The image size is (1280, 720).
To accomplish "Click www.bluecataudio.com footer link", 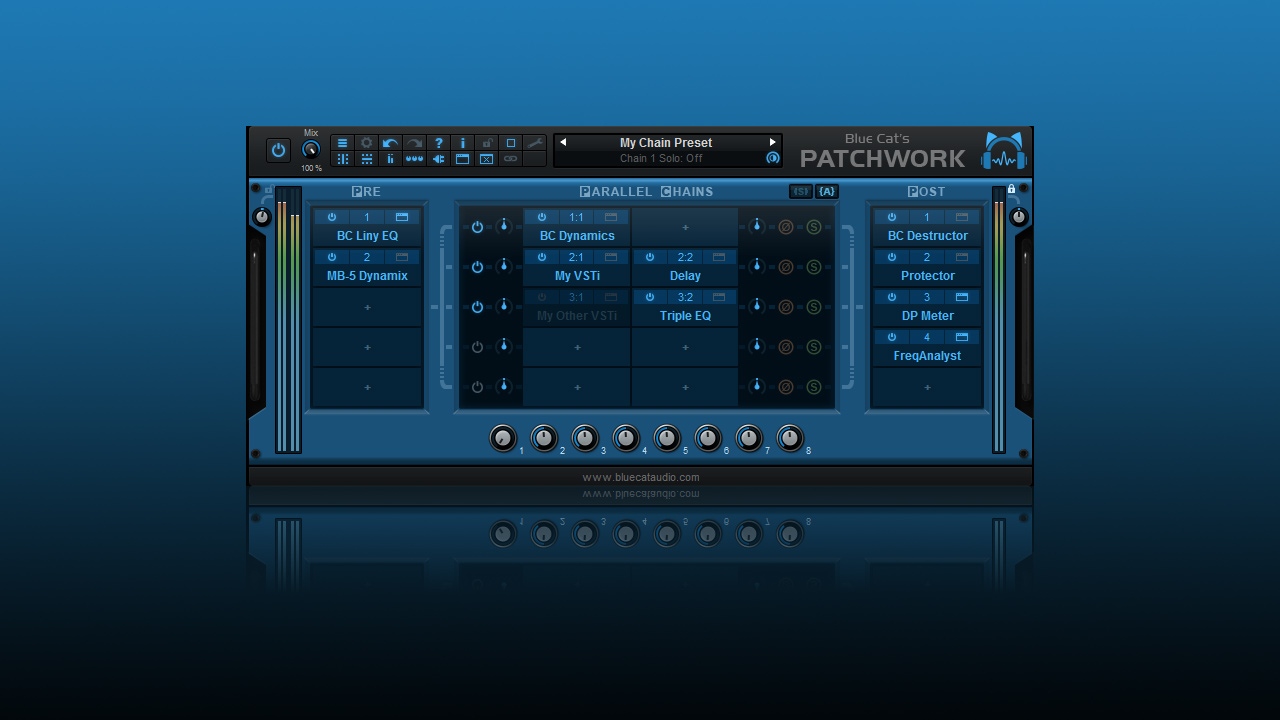I will [x=641, y=477].
